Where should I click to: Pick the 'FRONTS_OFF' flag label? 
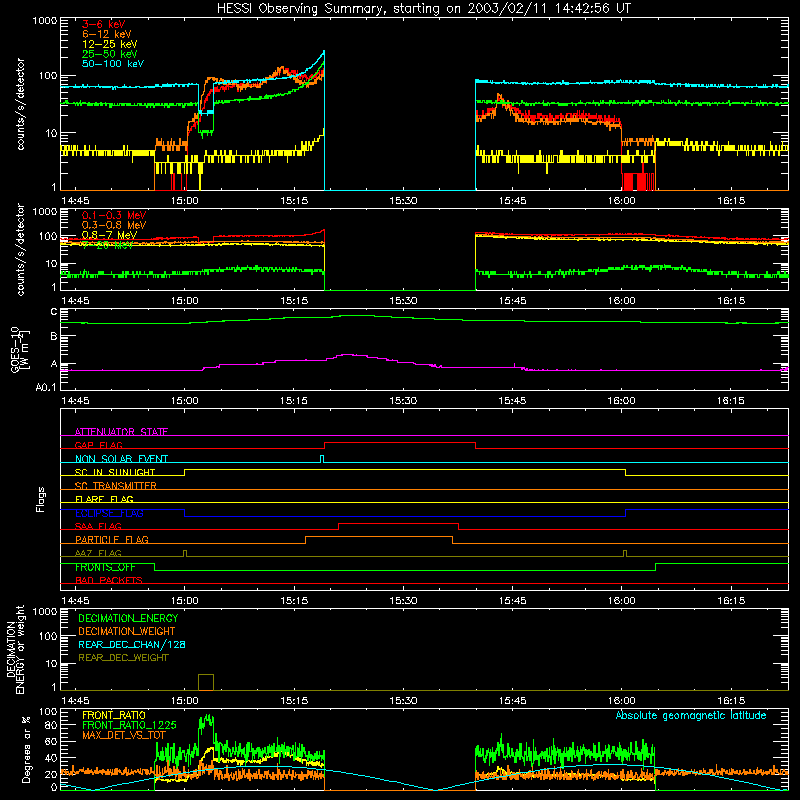(105, 567)
